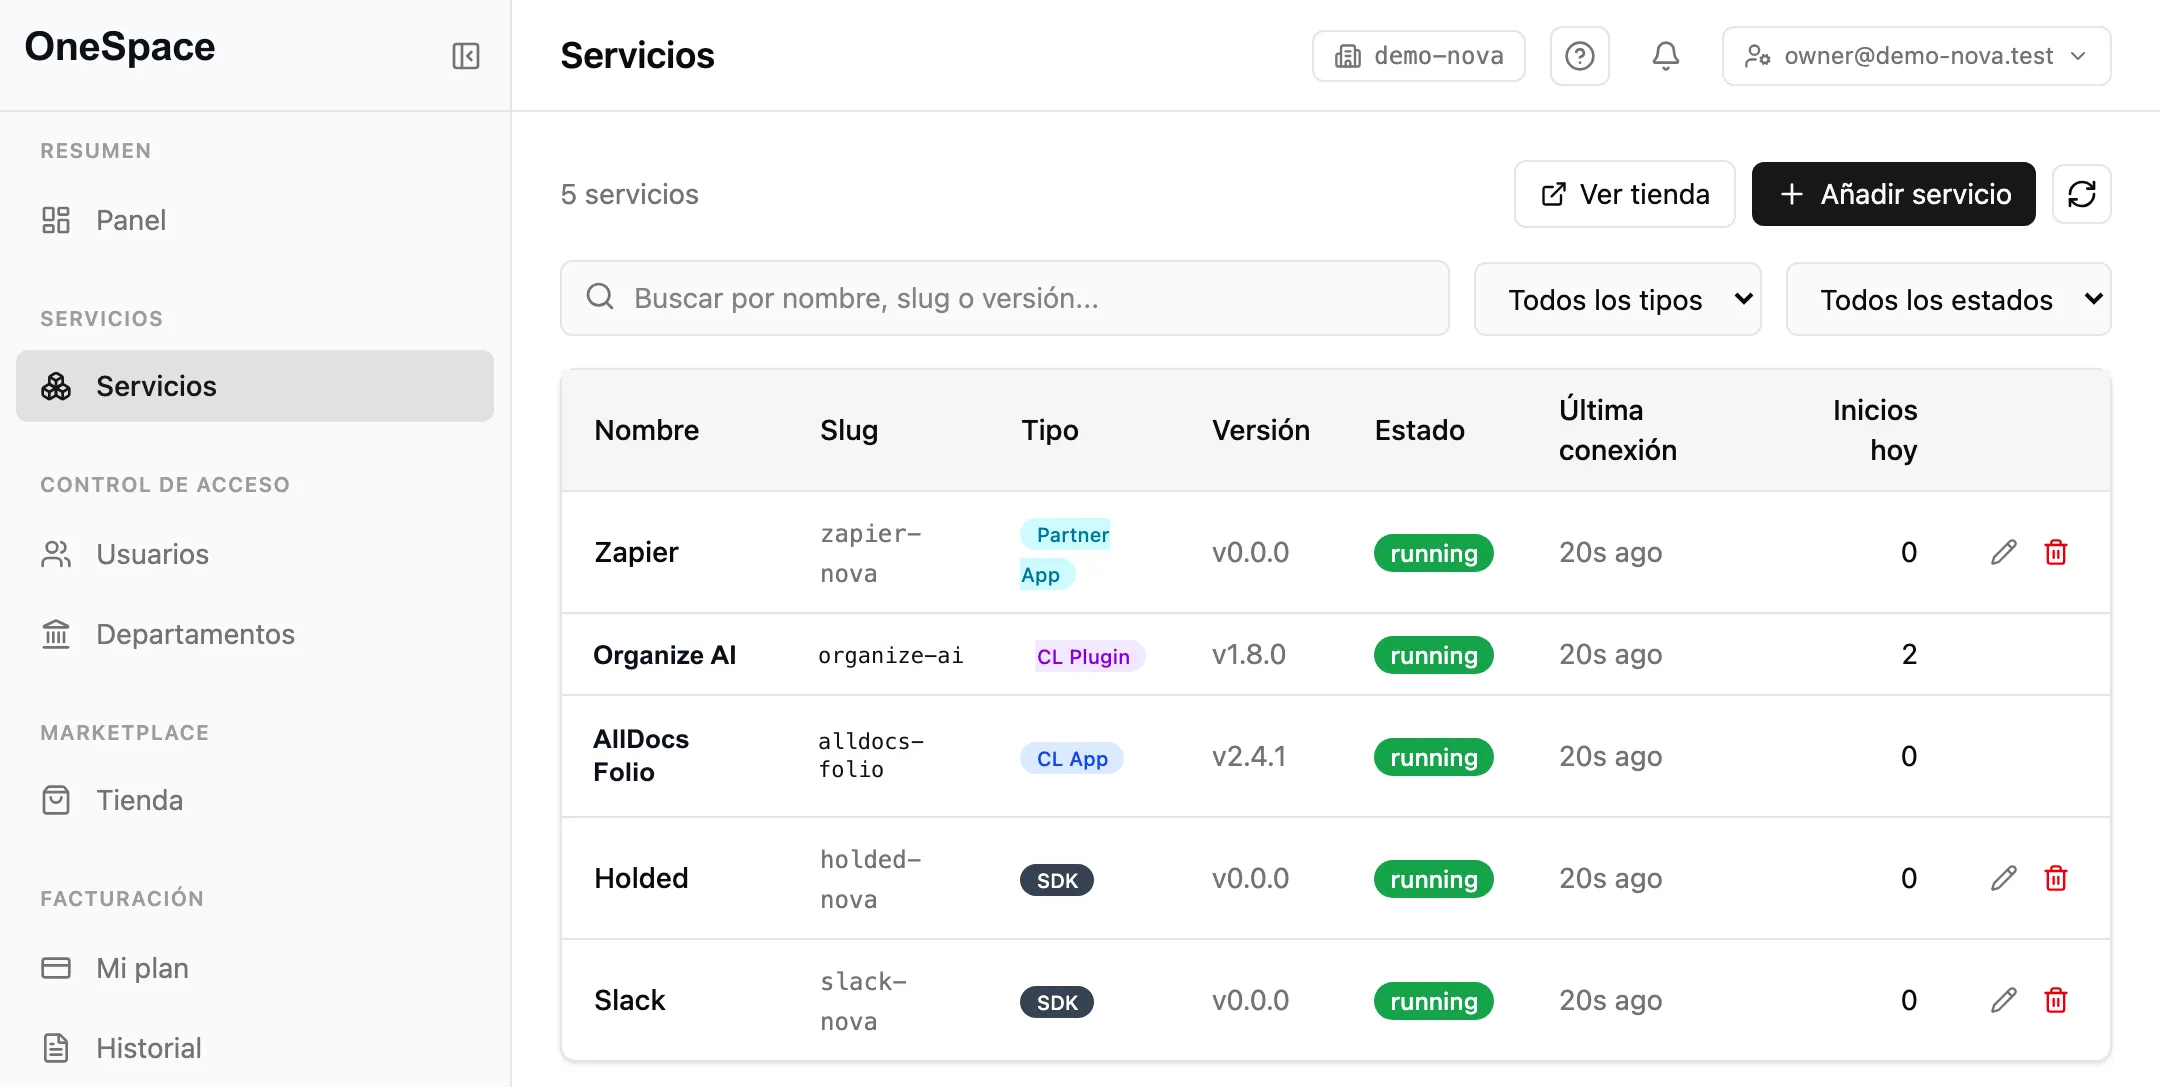
Task: Click the AllDocs Folio service name
Action: pyautogui.click(x=641, y=755)
